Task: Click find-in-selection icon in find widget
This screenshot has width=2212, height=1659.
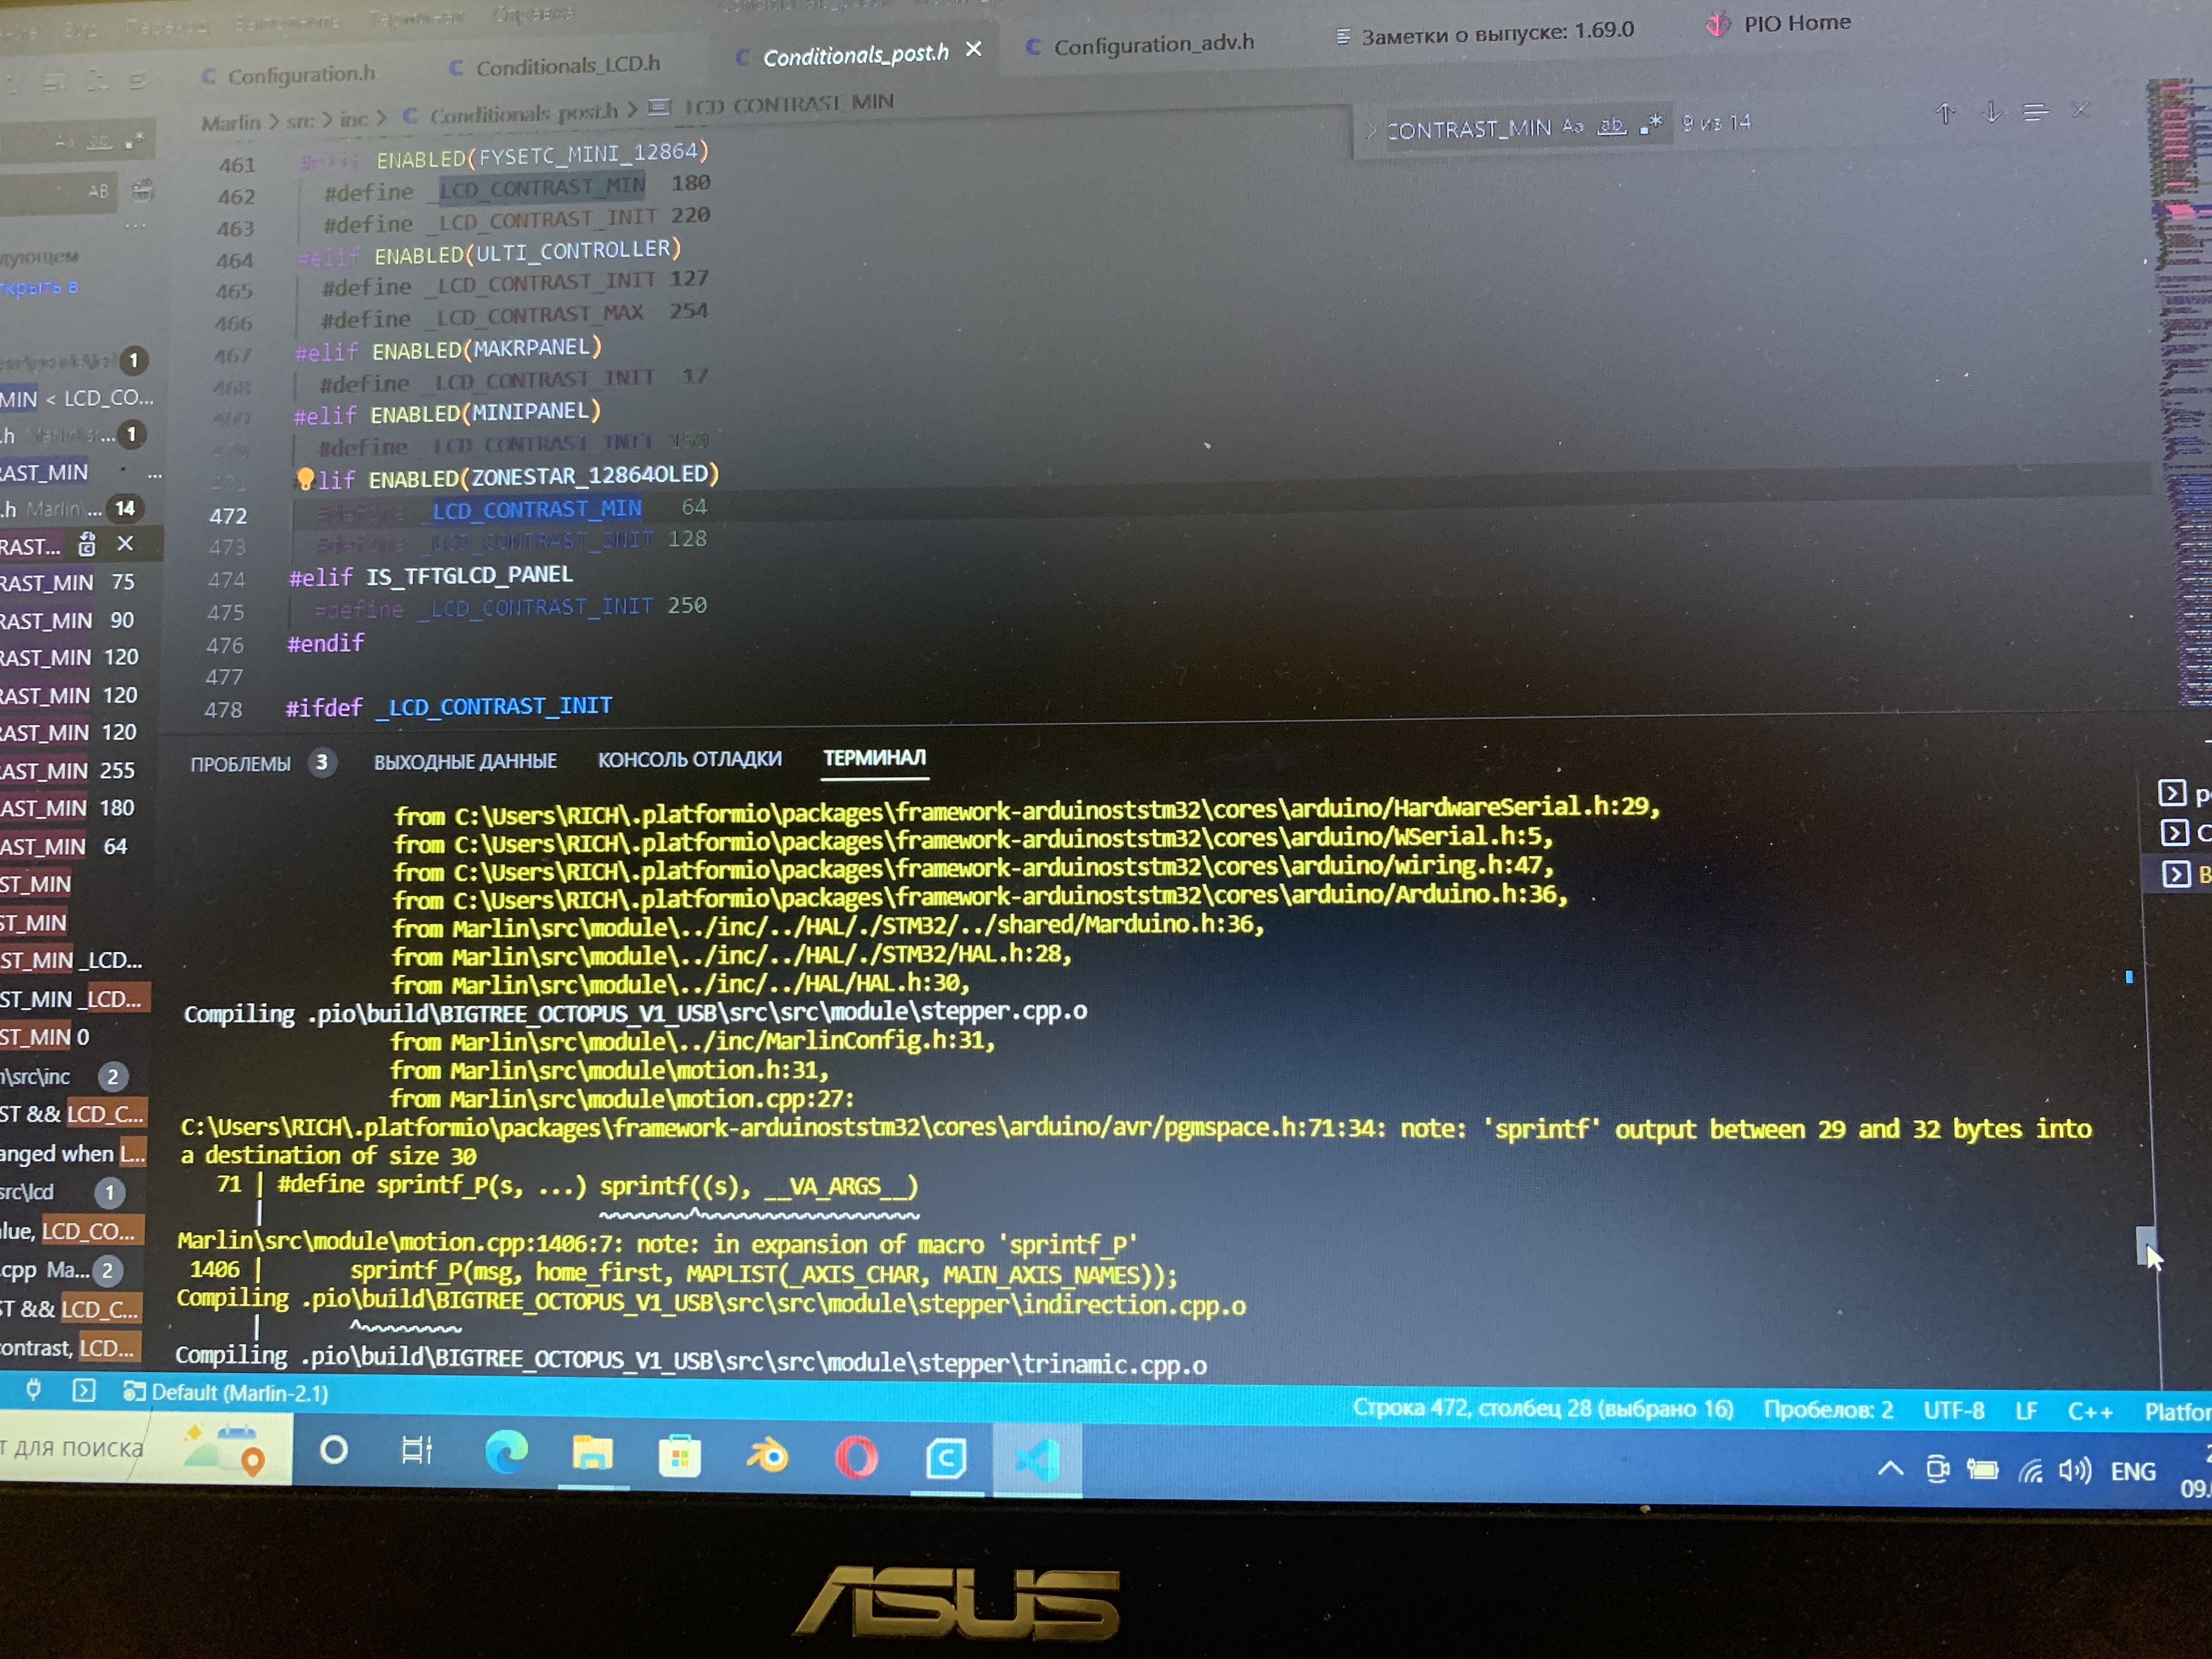Action: (2035, 112)
